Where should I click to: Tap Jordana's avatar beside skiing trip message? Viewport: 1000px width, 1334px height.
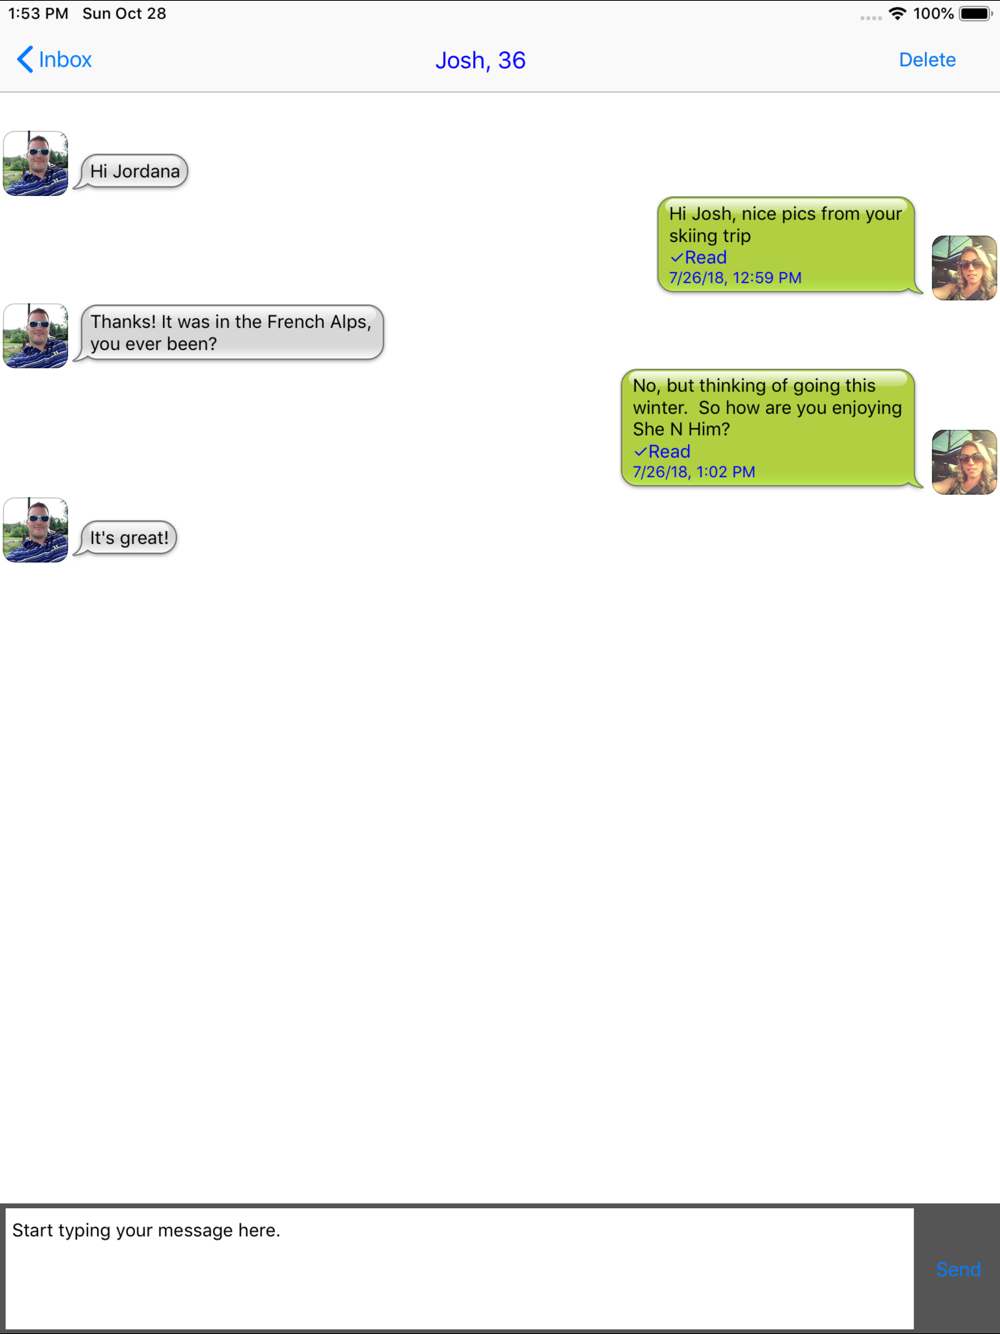click(964, 268)
